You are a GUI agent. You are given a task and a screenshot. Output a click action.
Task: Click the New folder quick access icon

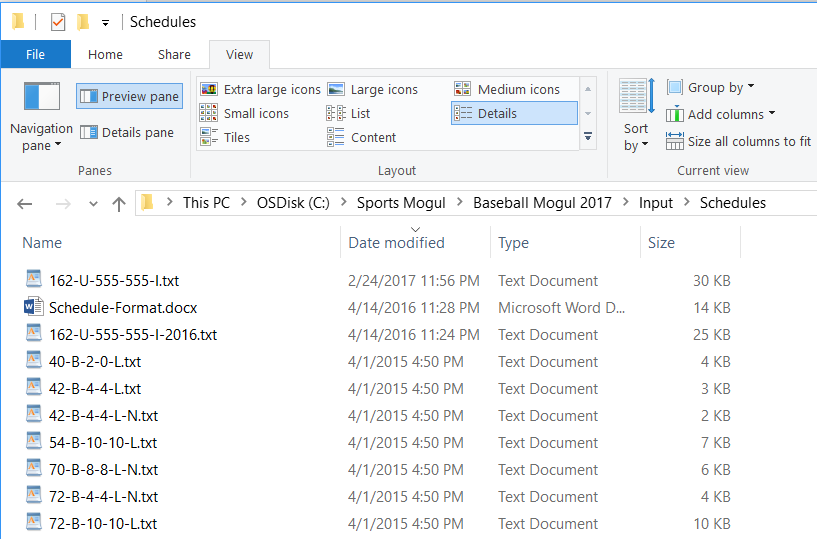[82, 22]
